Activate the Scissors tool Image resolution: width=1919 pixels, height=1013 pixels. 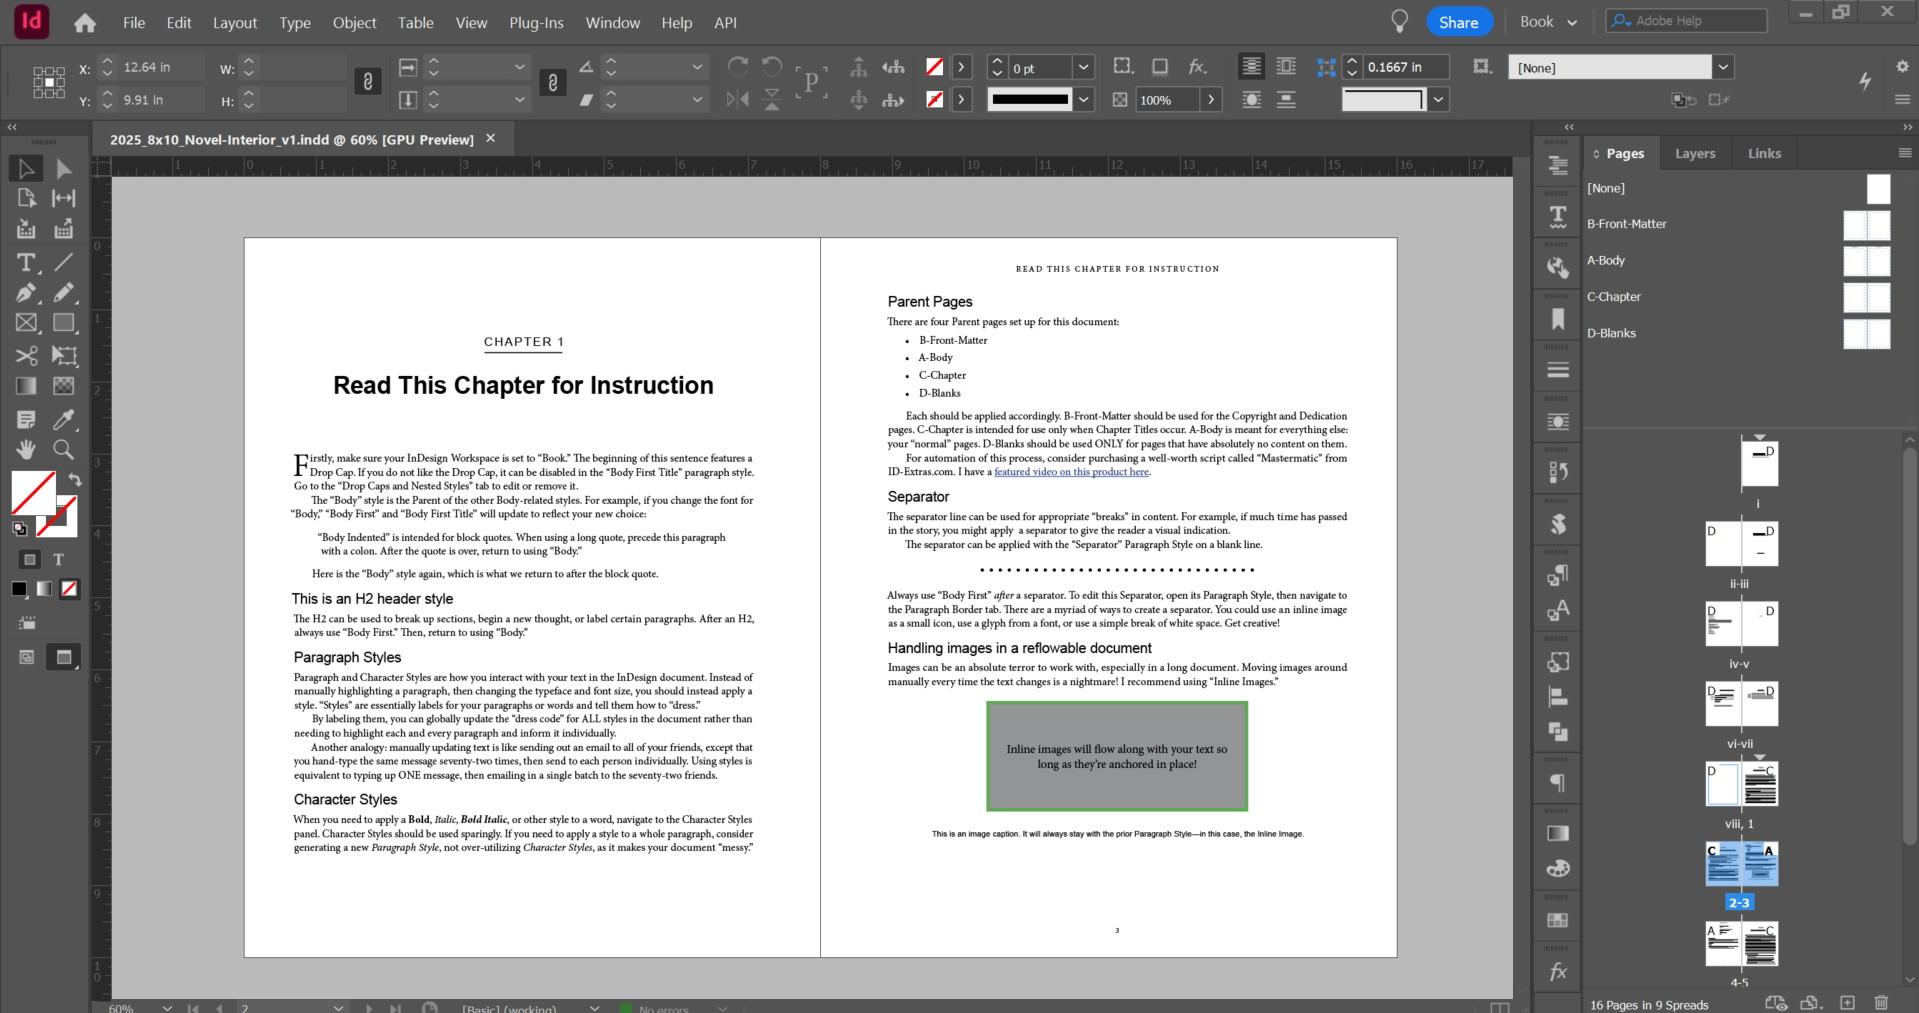[x=26, y=356]
